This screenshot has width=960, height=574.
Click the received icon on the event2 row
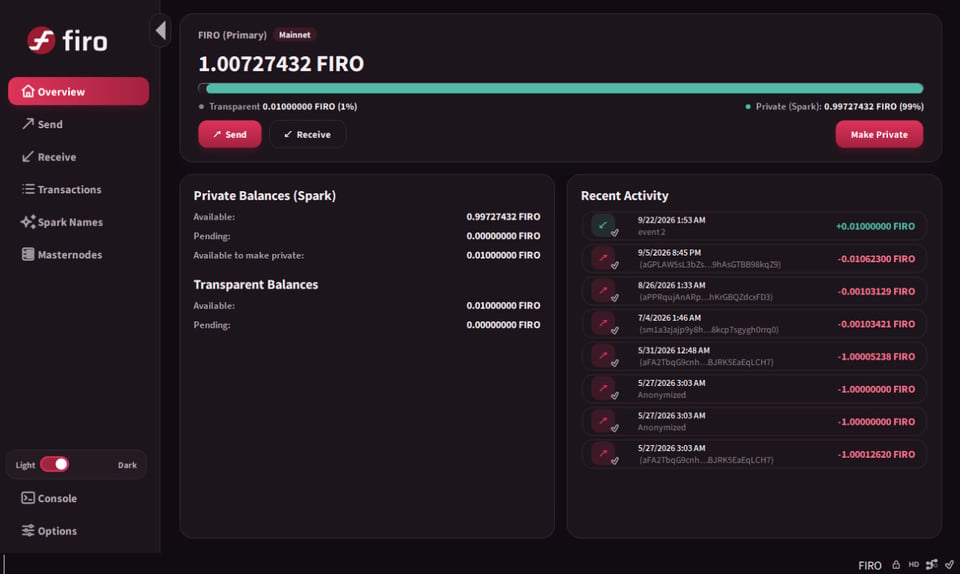603,225
